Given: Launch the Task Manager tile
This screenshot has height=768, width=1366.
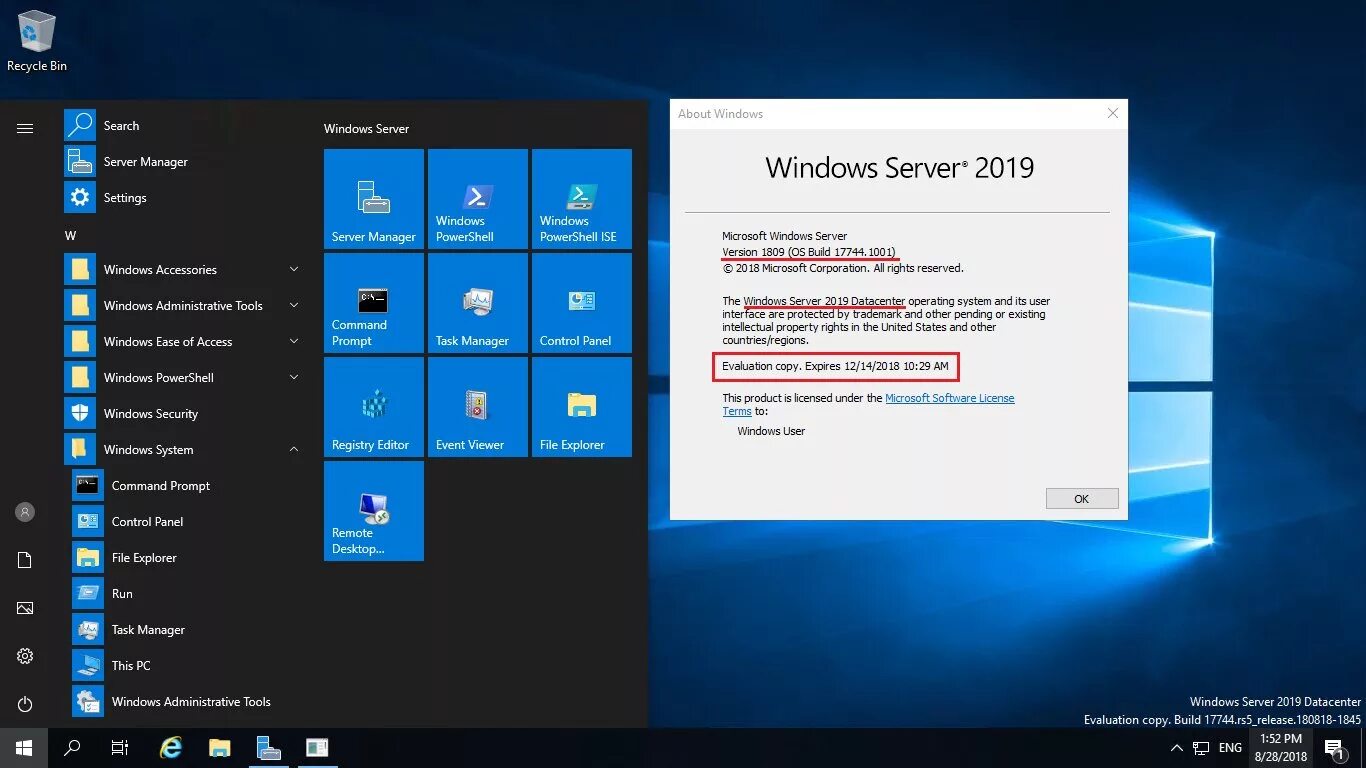Looking at the screenshot, I should tap(478, 303).
